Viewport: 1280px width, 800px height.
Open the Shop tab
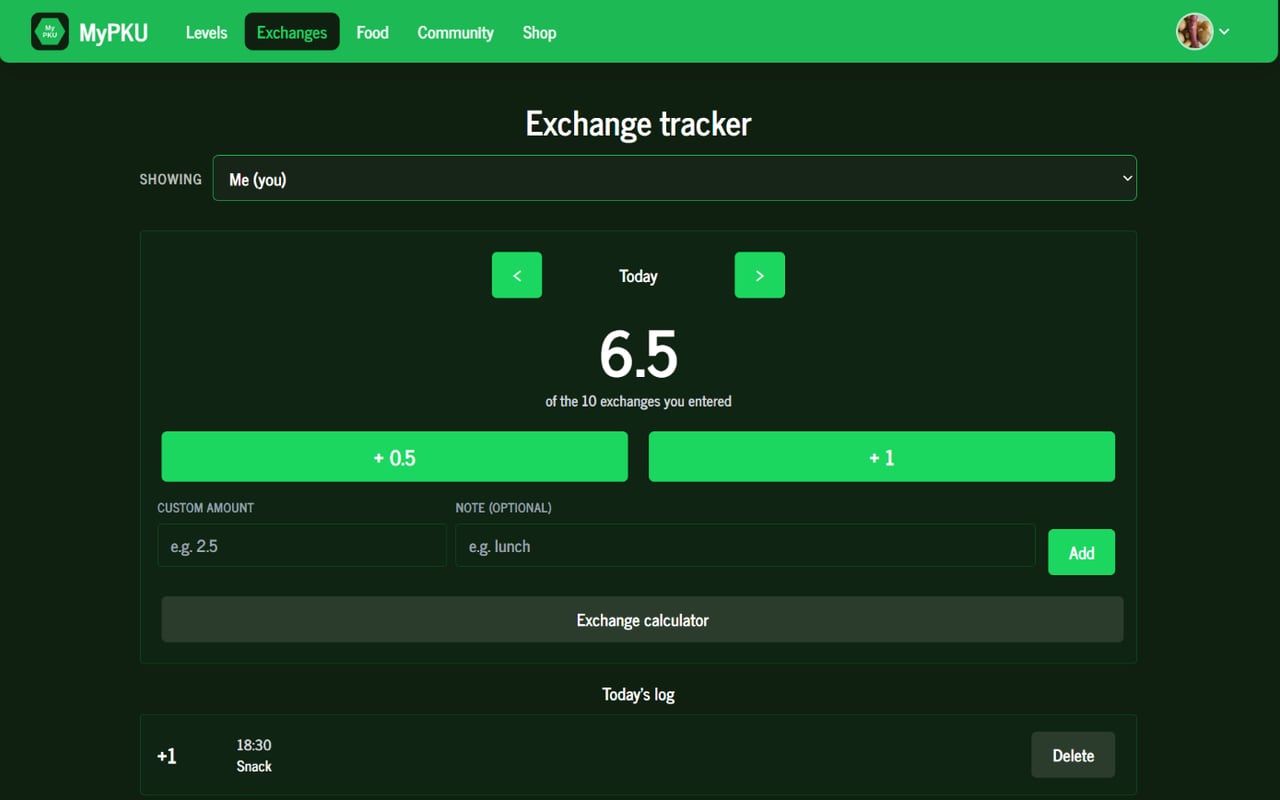pyautogui.click(x=539, y=32)
